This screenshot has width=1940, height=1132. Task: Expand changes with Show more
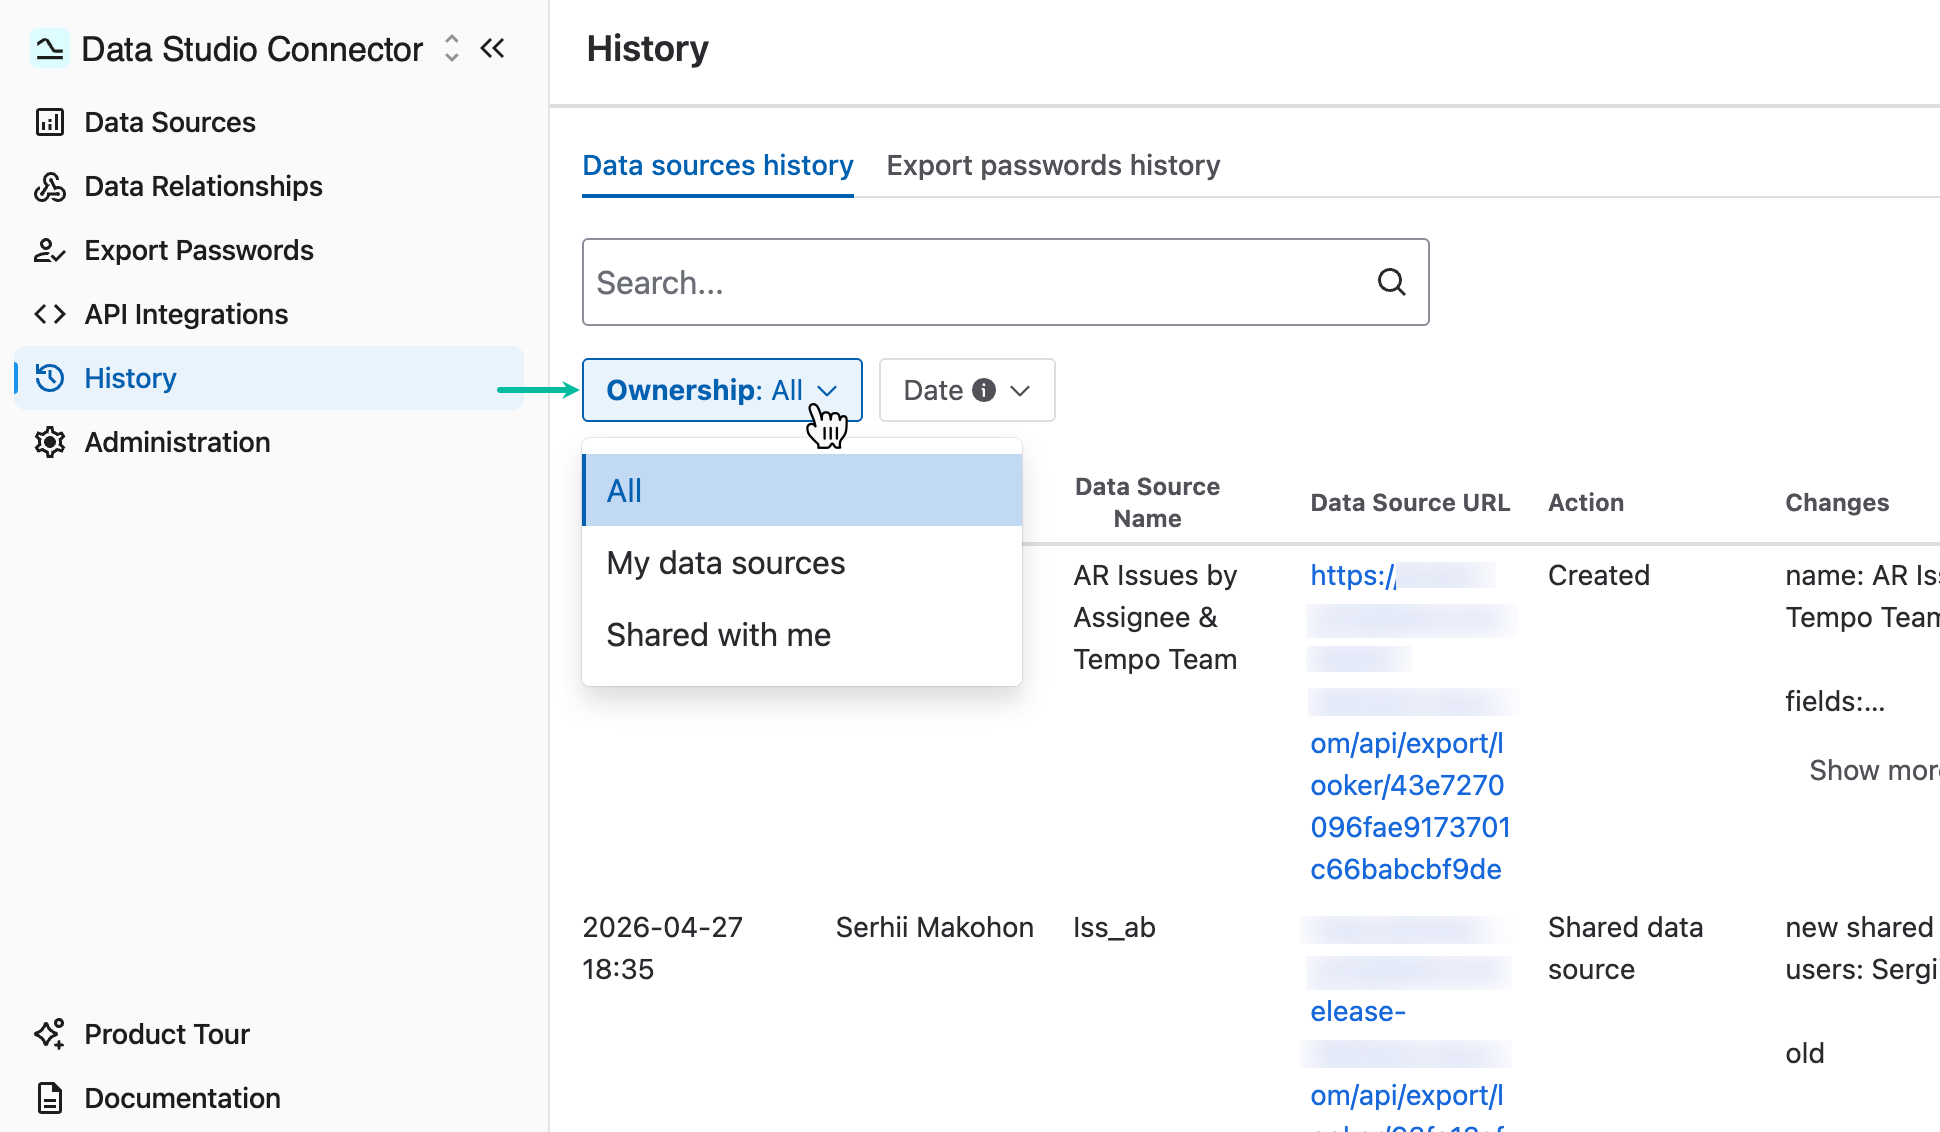[1874, 770]
